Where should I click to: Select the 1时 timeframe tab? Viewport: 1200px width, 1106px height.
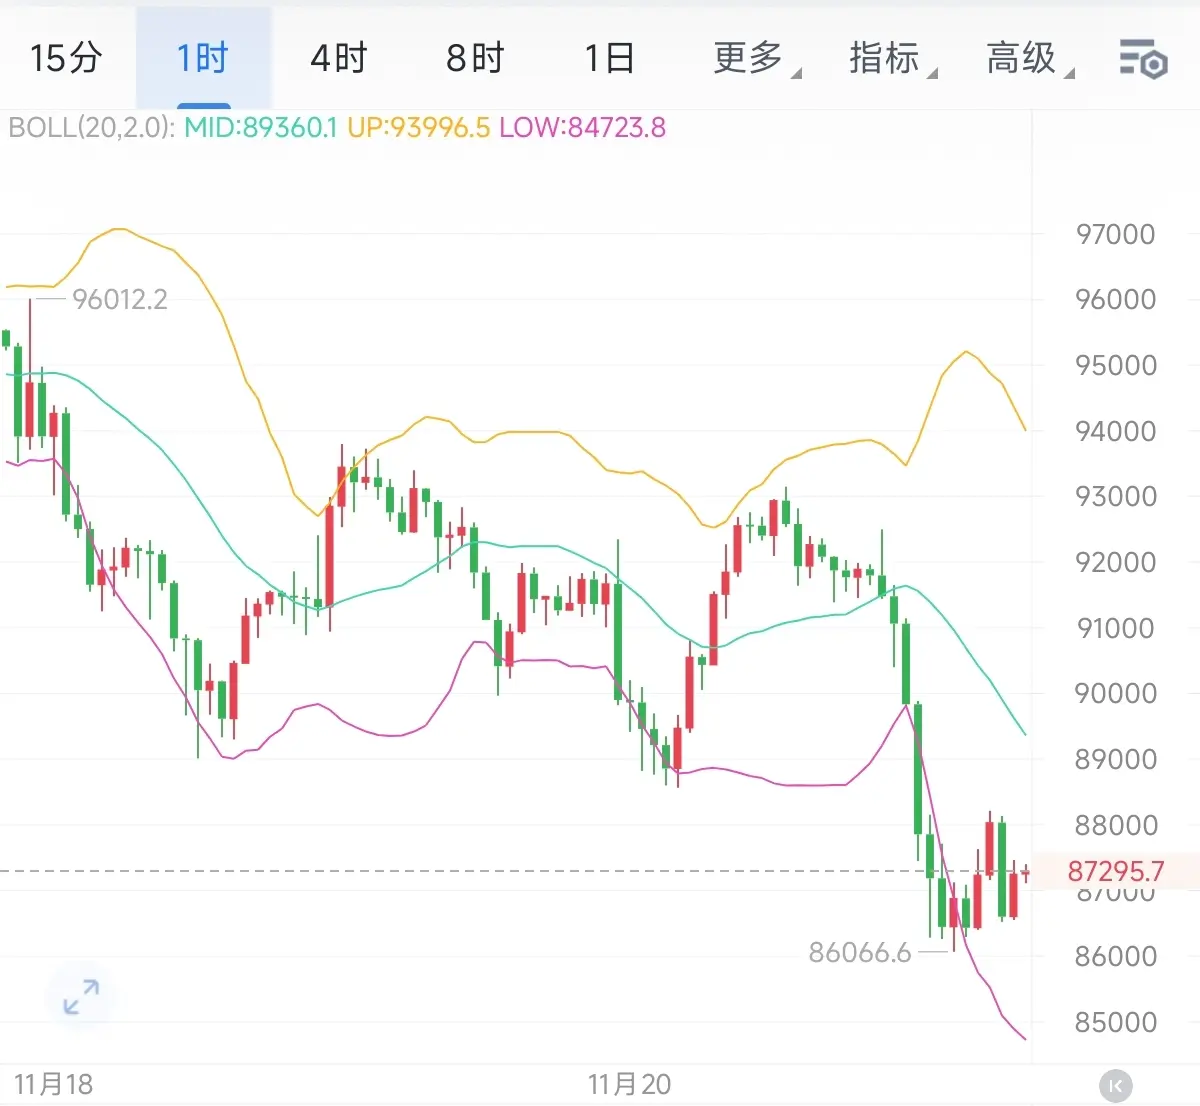[203, 58]
